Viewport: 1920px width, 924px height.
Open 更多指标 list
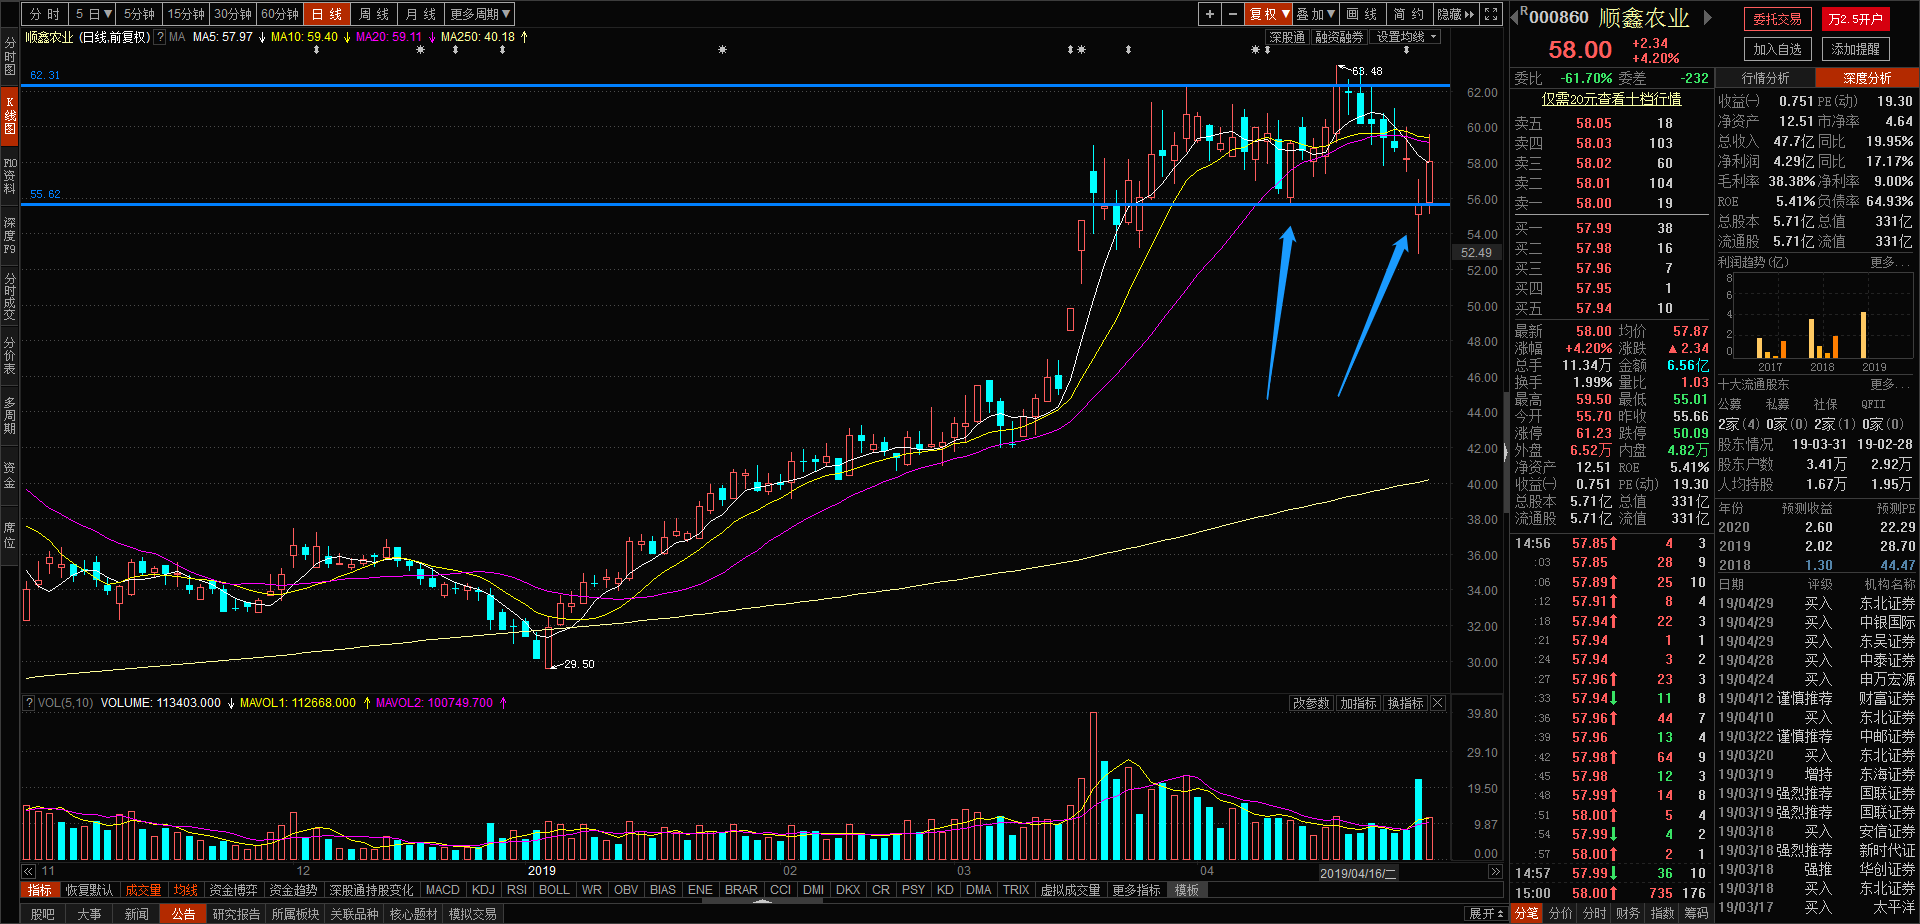[1136, 890]
